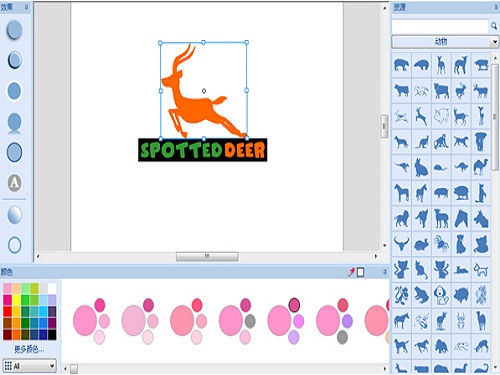This screenshot has height=375, width=500.
Task: Click the canvas horizontal scrollbar thumb
Action: tap(207, 256)
